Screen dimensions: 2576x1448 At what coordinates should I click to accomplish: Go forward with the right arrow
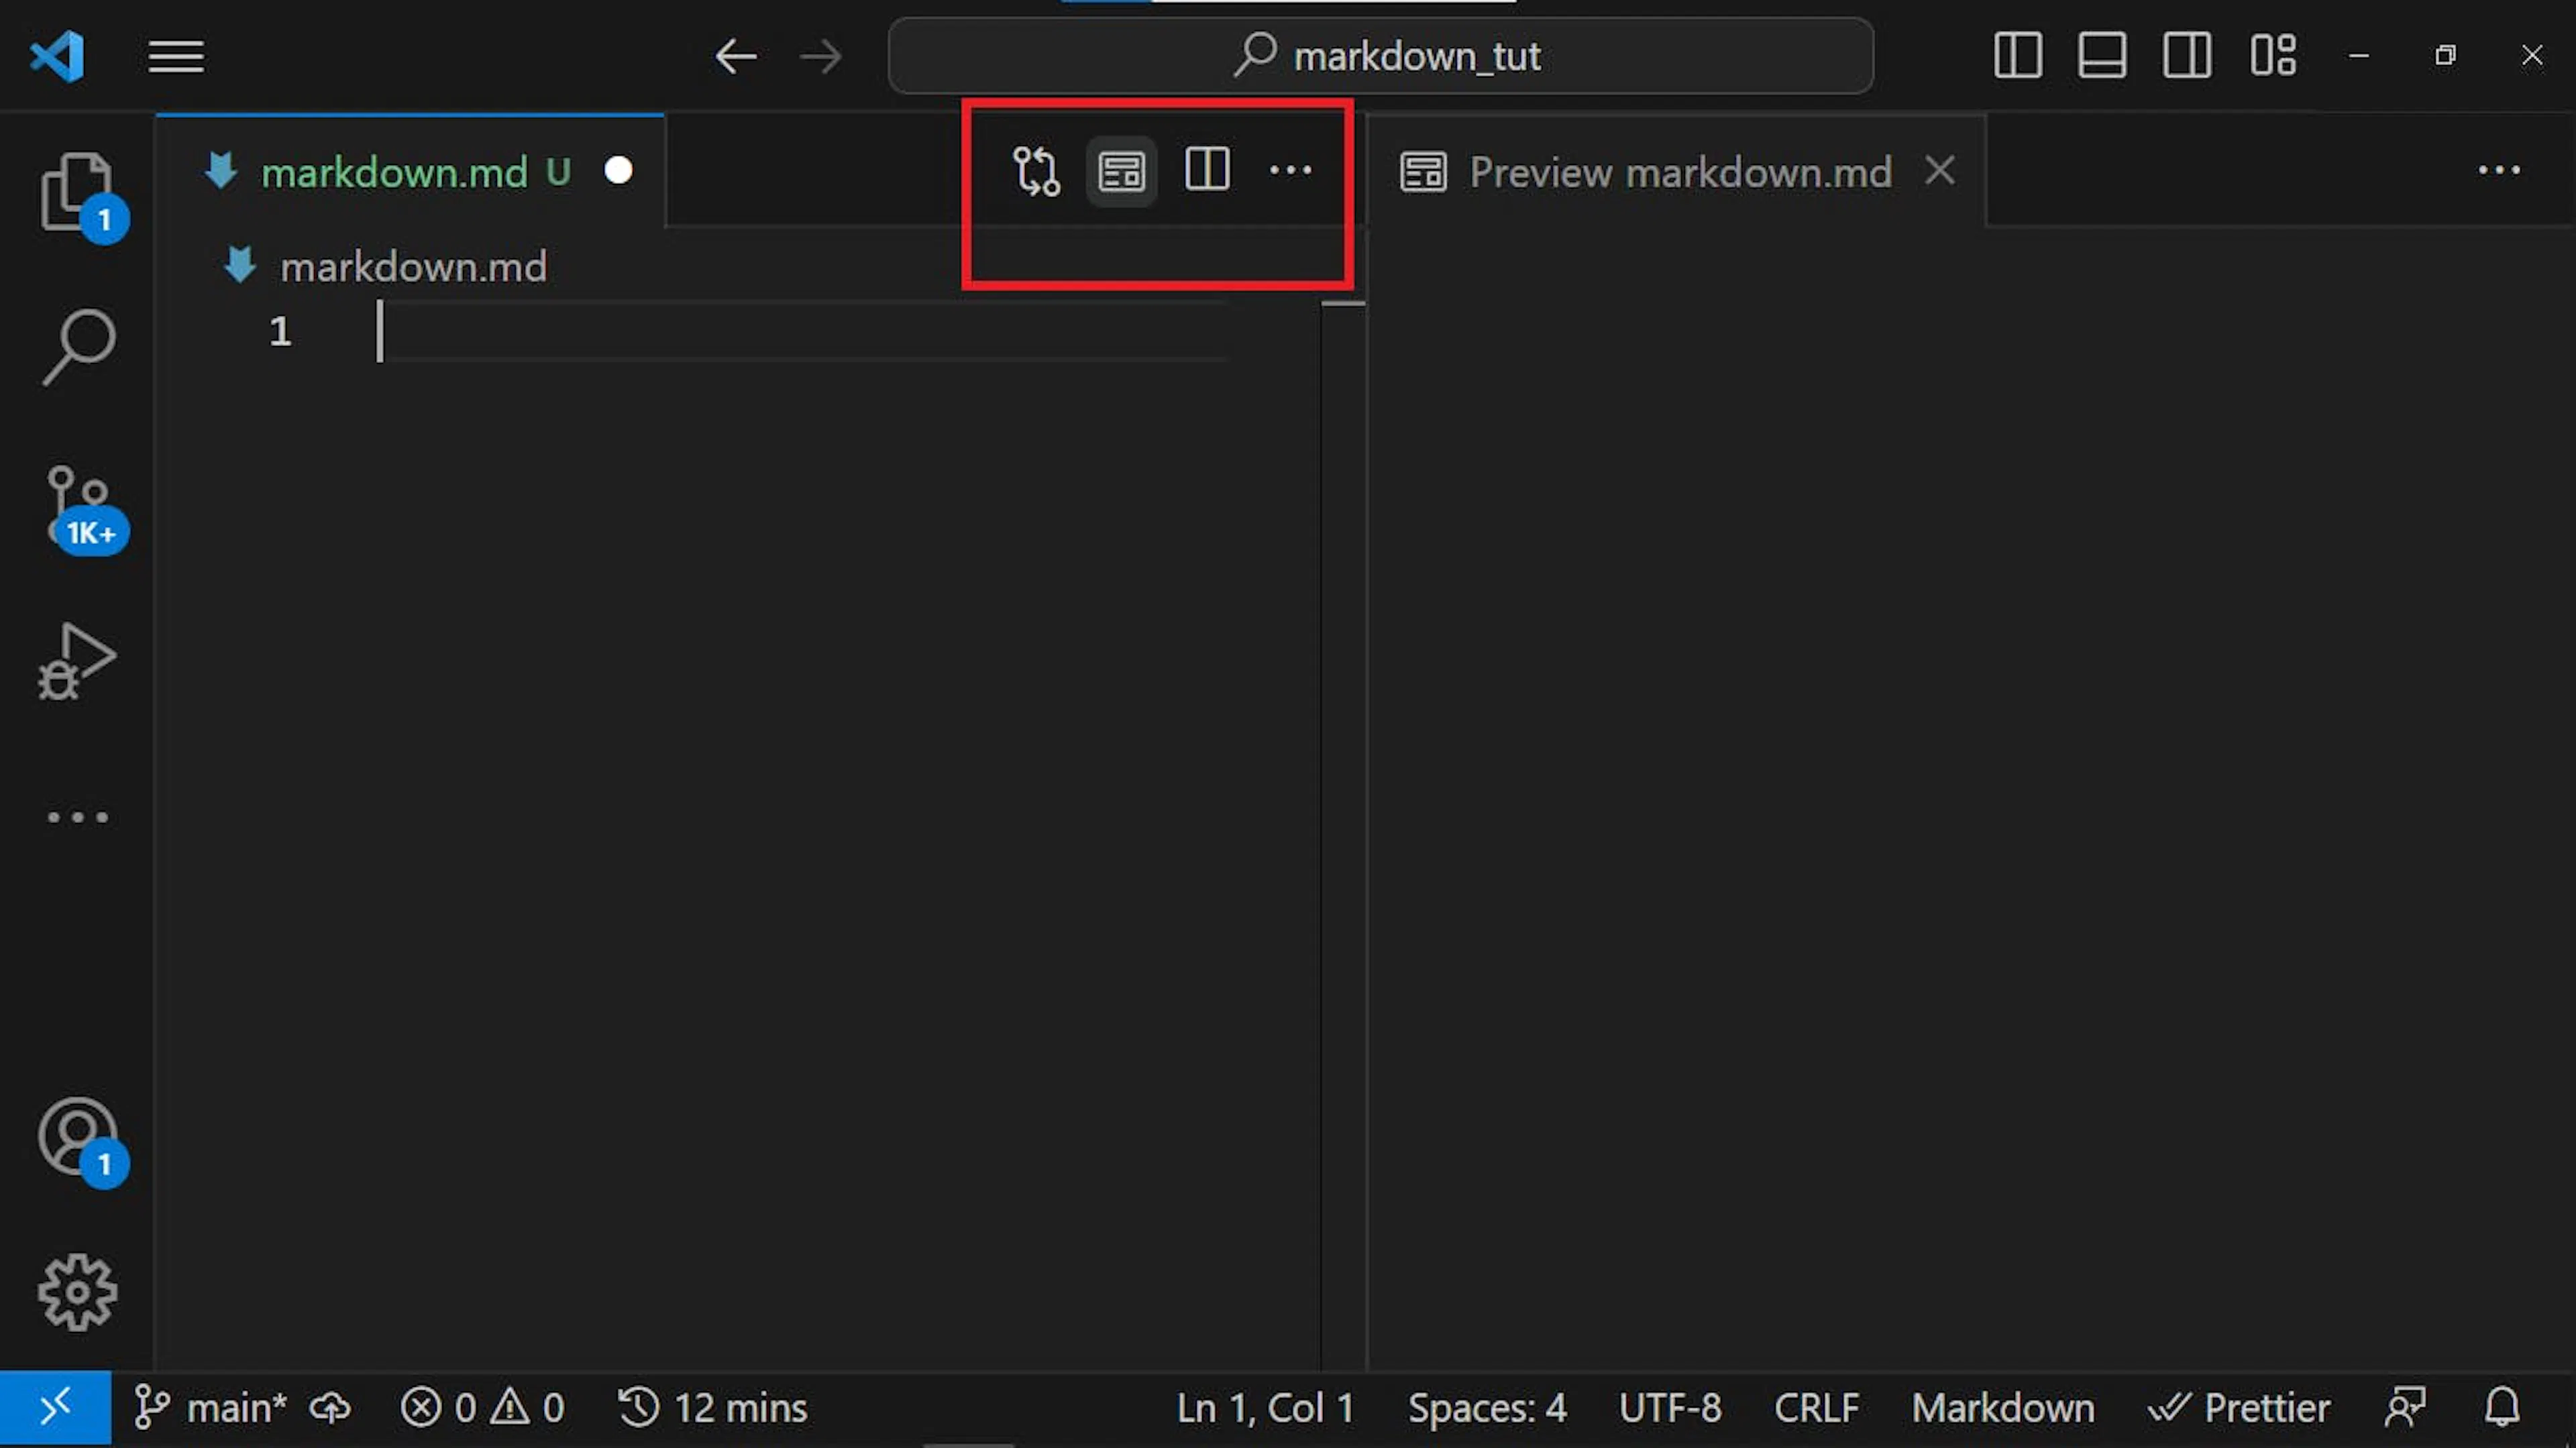tap(821, 56)
